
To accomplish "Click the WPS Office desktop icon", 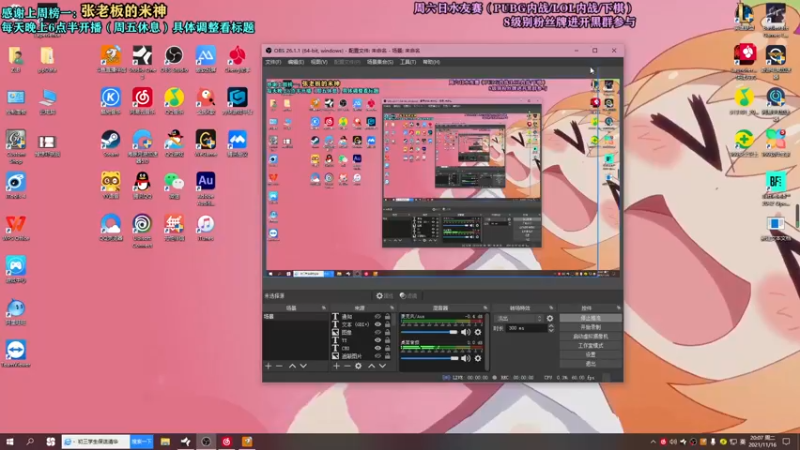I will click(x=16, y=228).
